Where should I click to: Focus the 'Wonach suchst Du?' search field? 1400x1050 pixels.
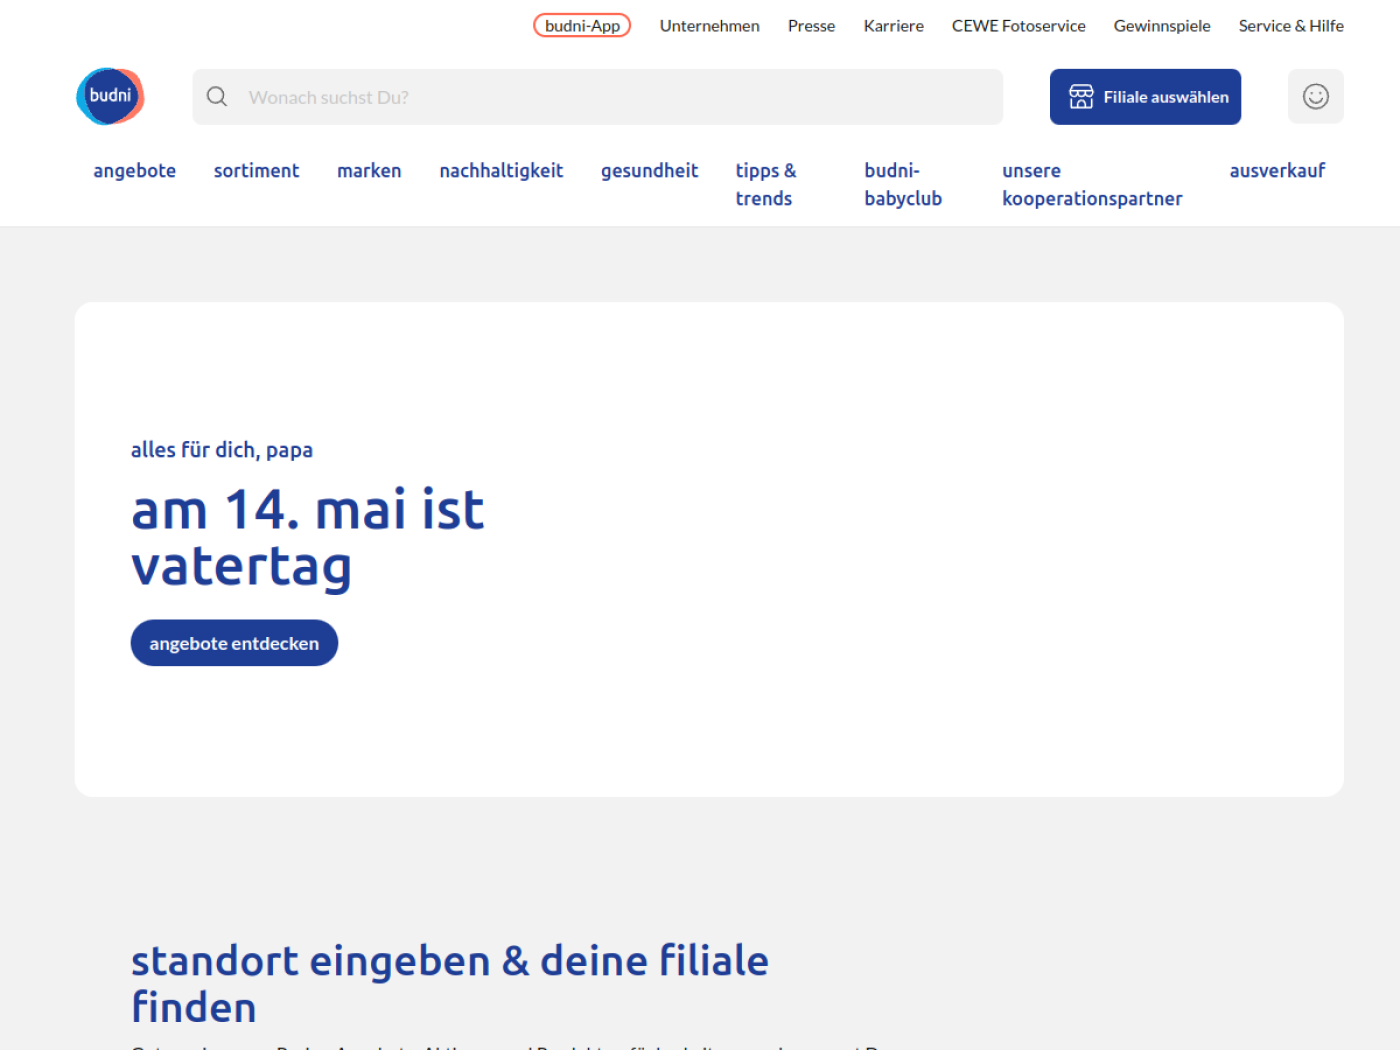tap(598, 97)
